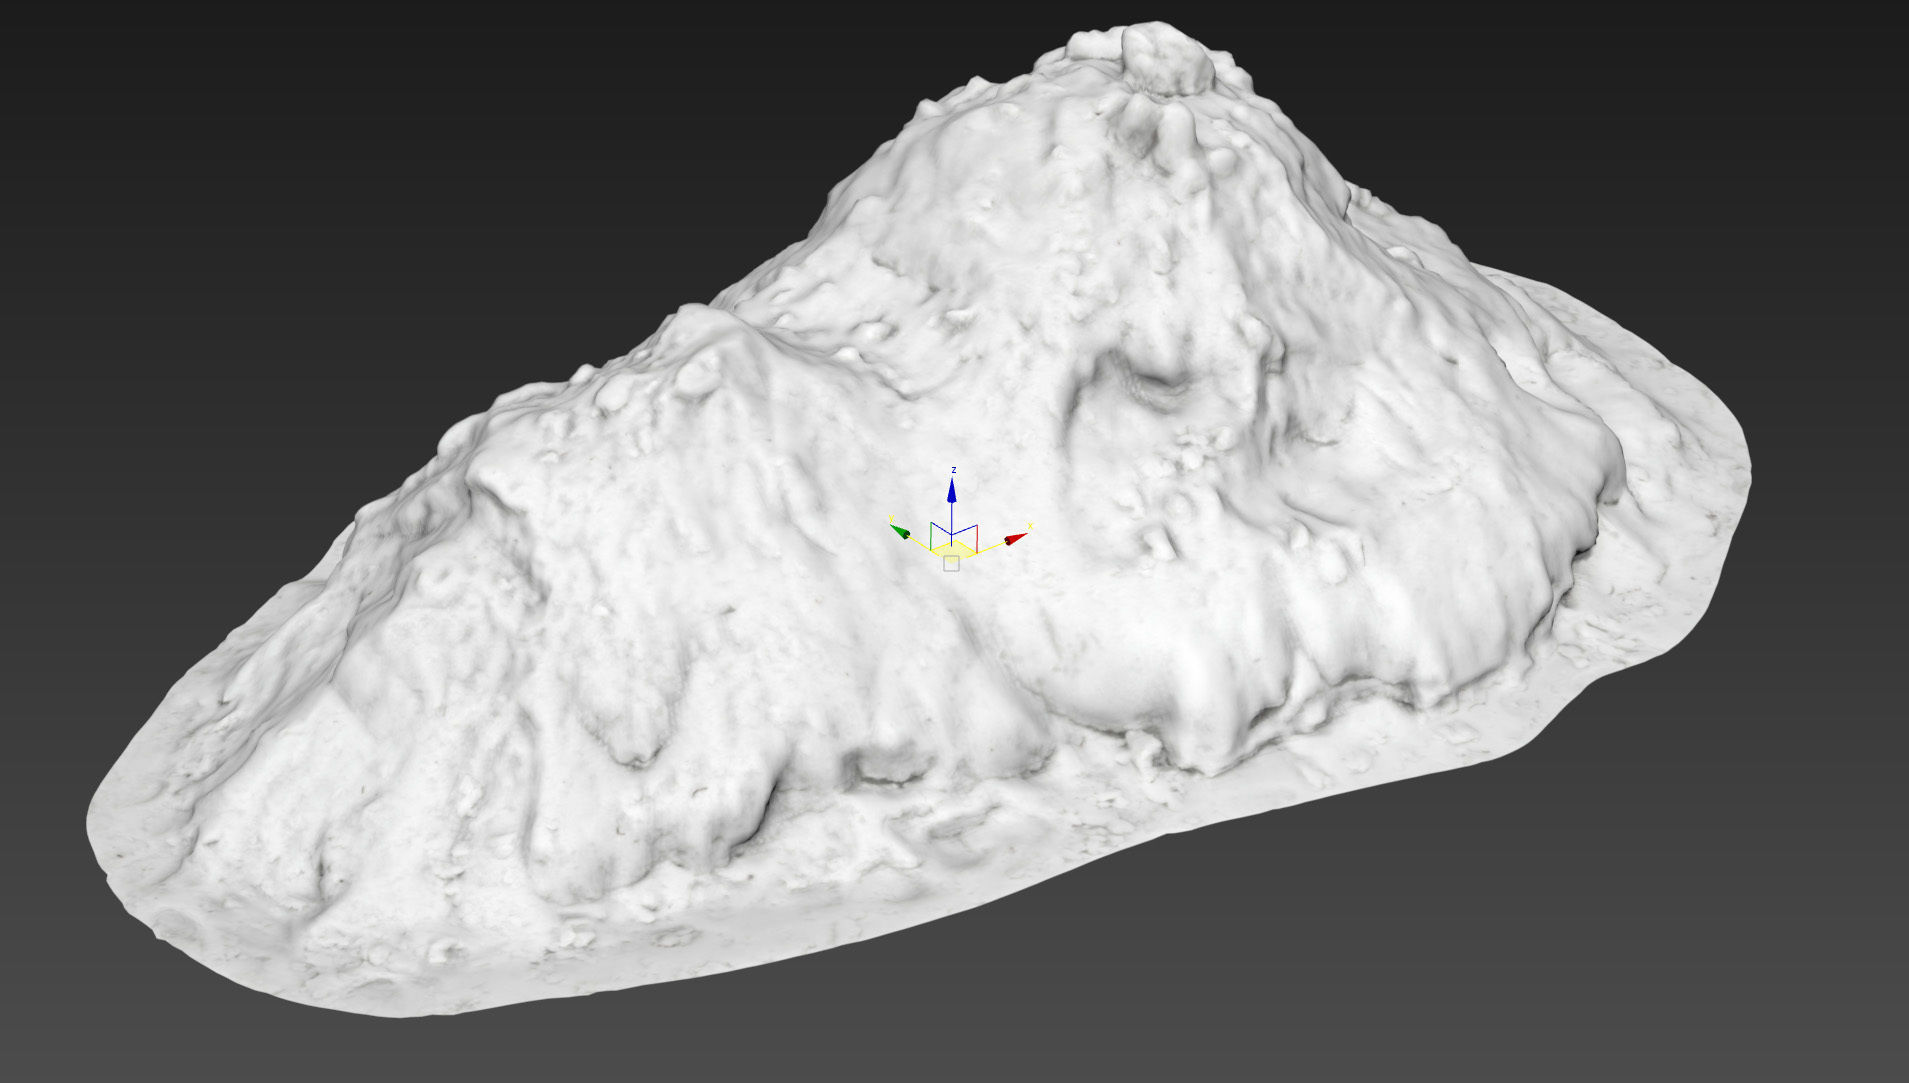Click the small gray square below the gizmo
Screen dimensions: 1909x1083
[951, 564]
